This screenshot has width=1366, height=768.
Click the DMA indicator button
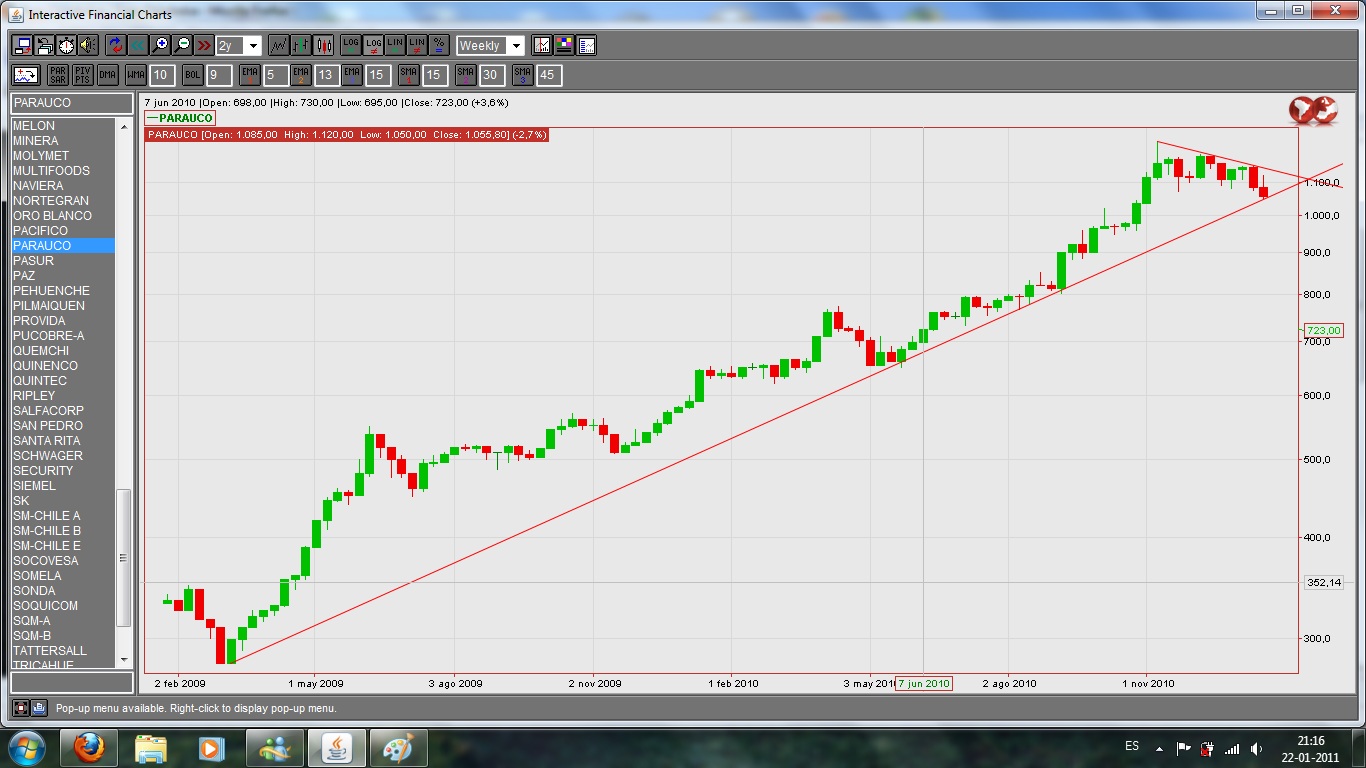[x=108, y=75]
